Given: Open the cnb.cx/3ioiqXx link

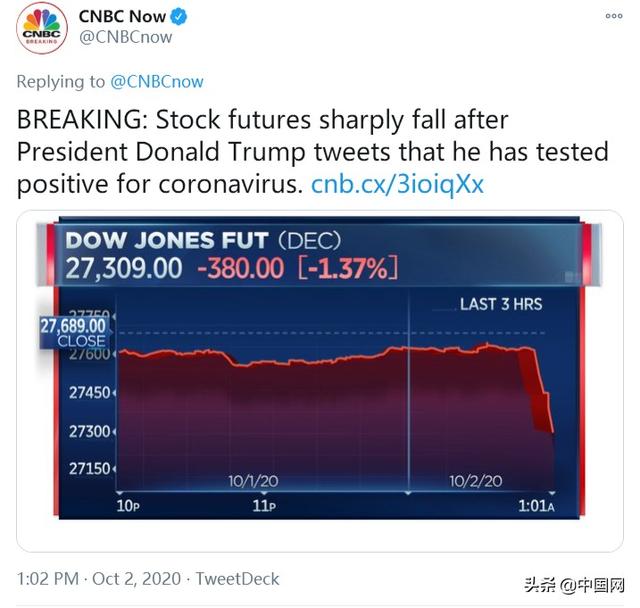Looking at the screenshot, I should tap(398, 184).
